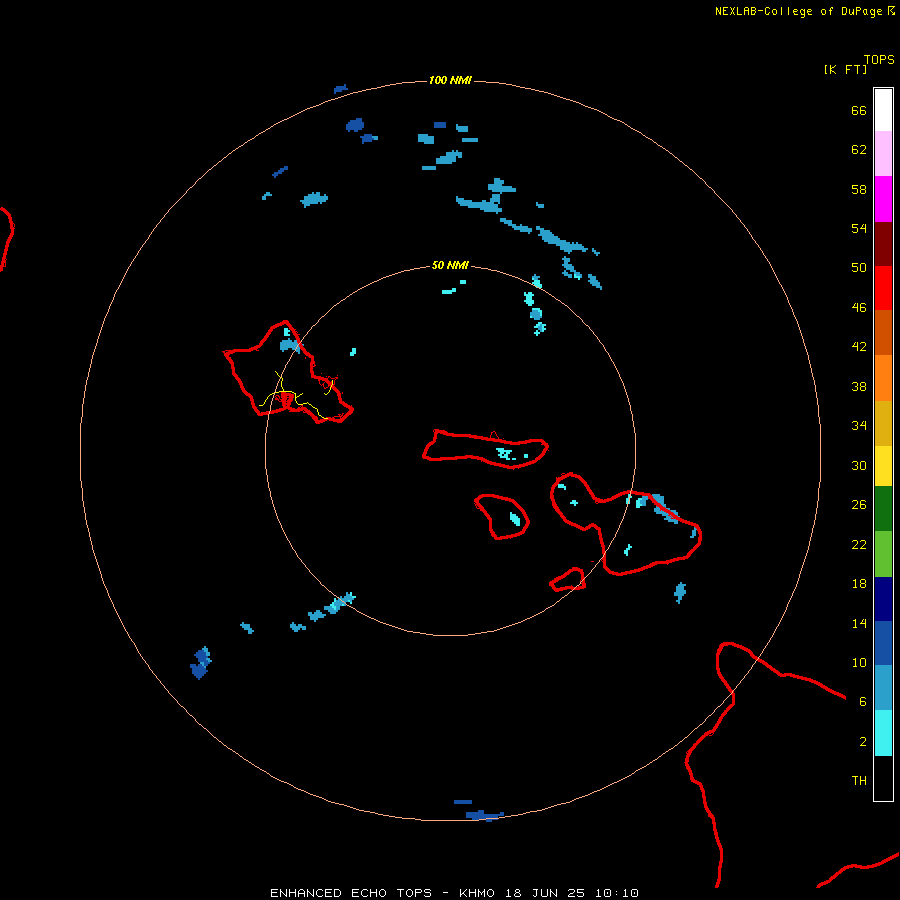
Task: Click the Kahoolawe island outline
Action: coord(568,580)
